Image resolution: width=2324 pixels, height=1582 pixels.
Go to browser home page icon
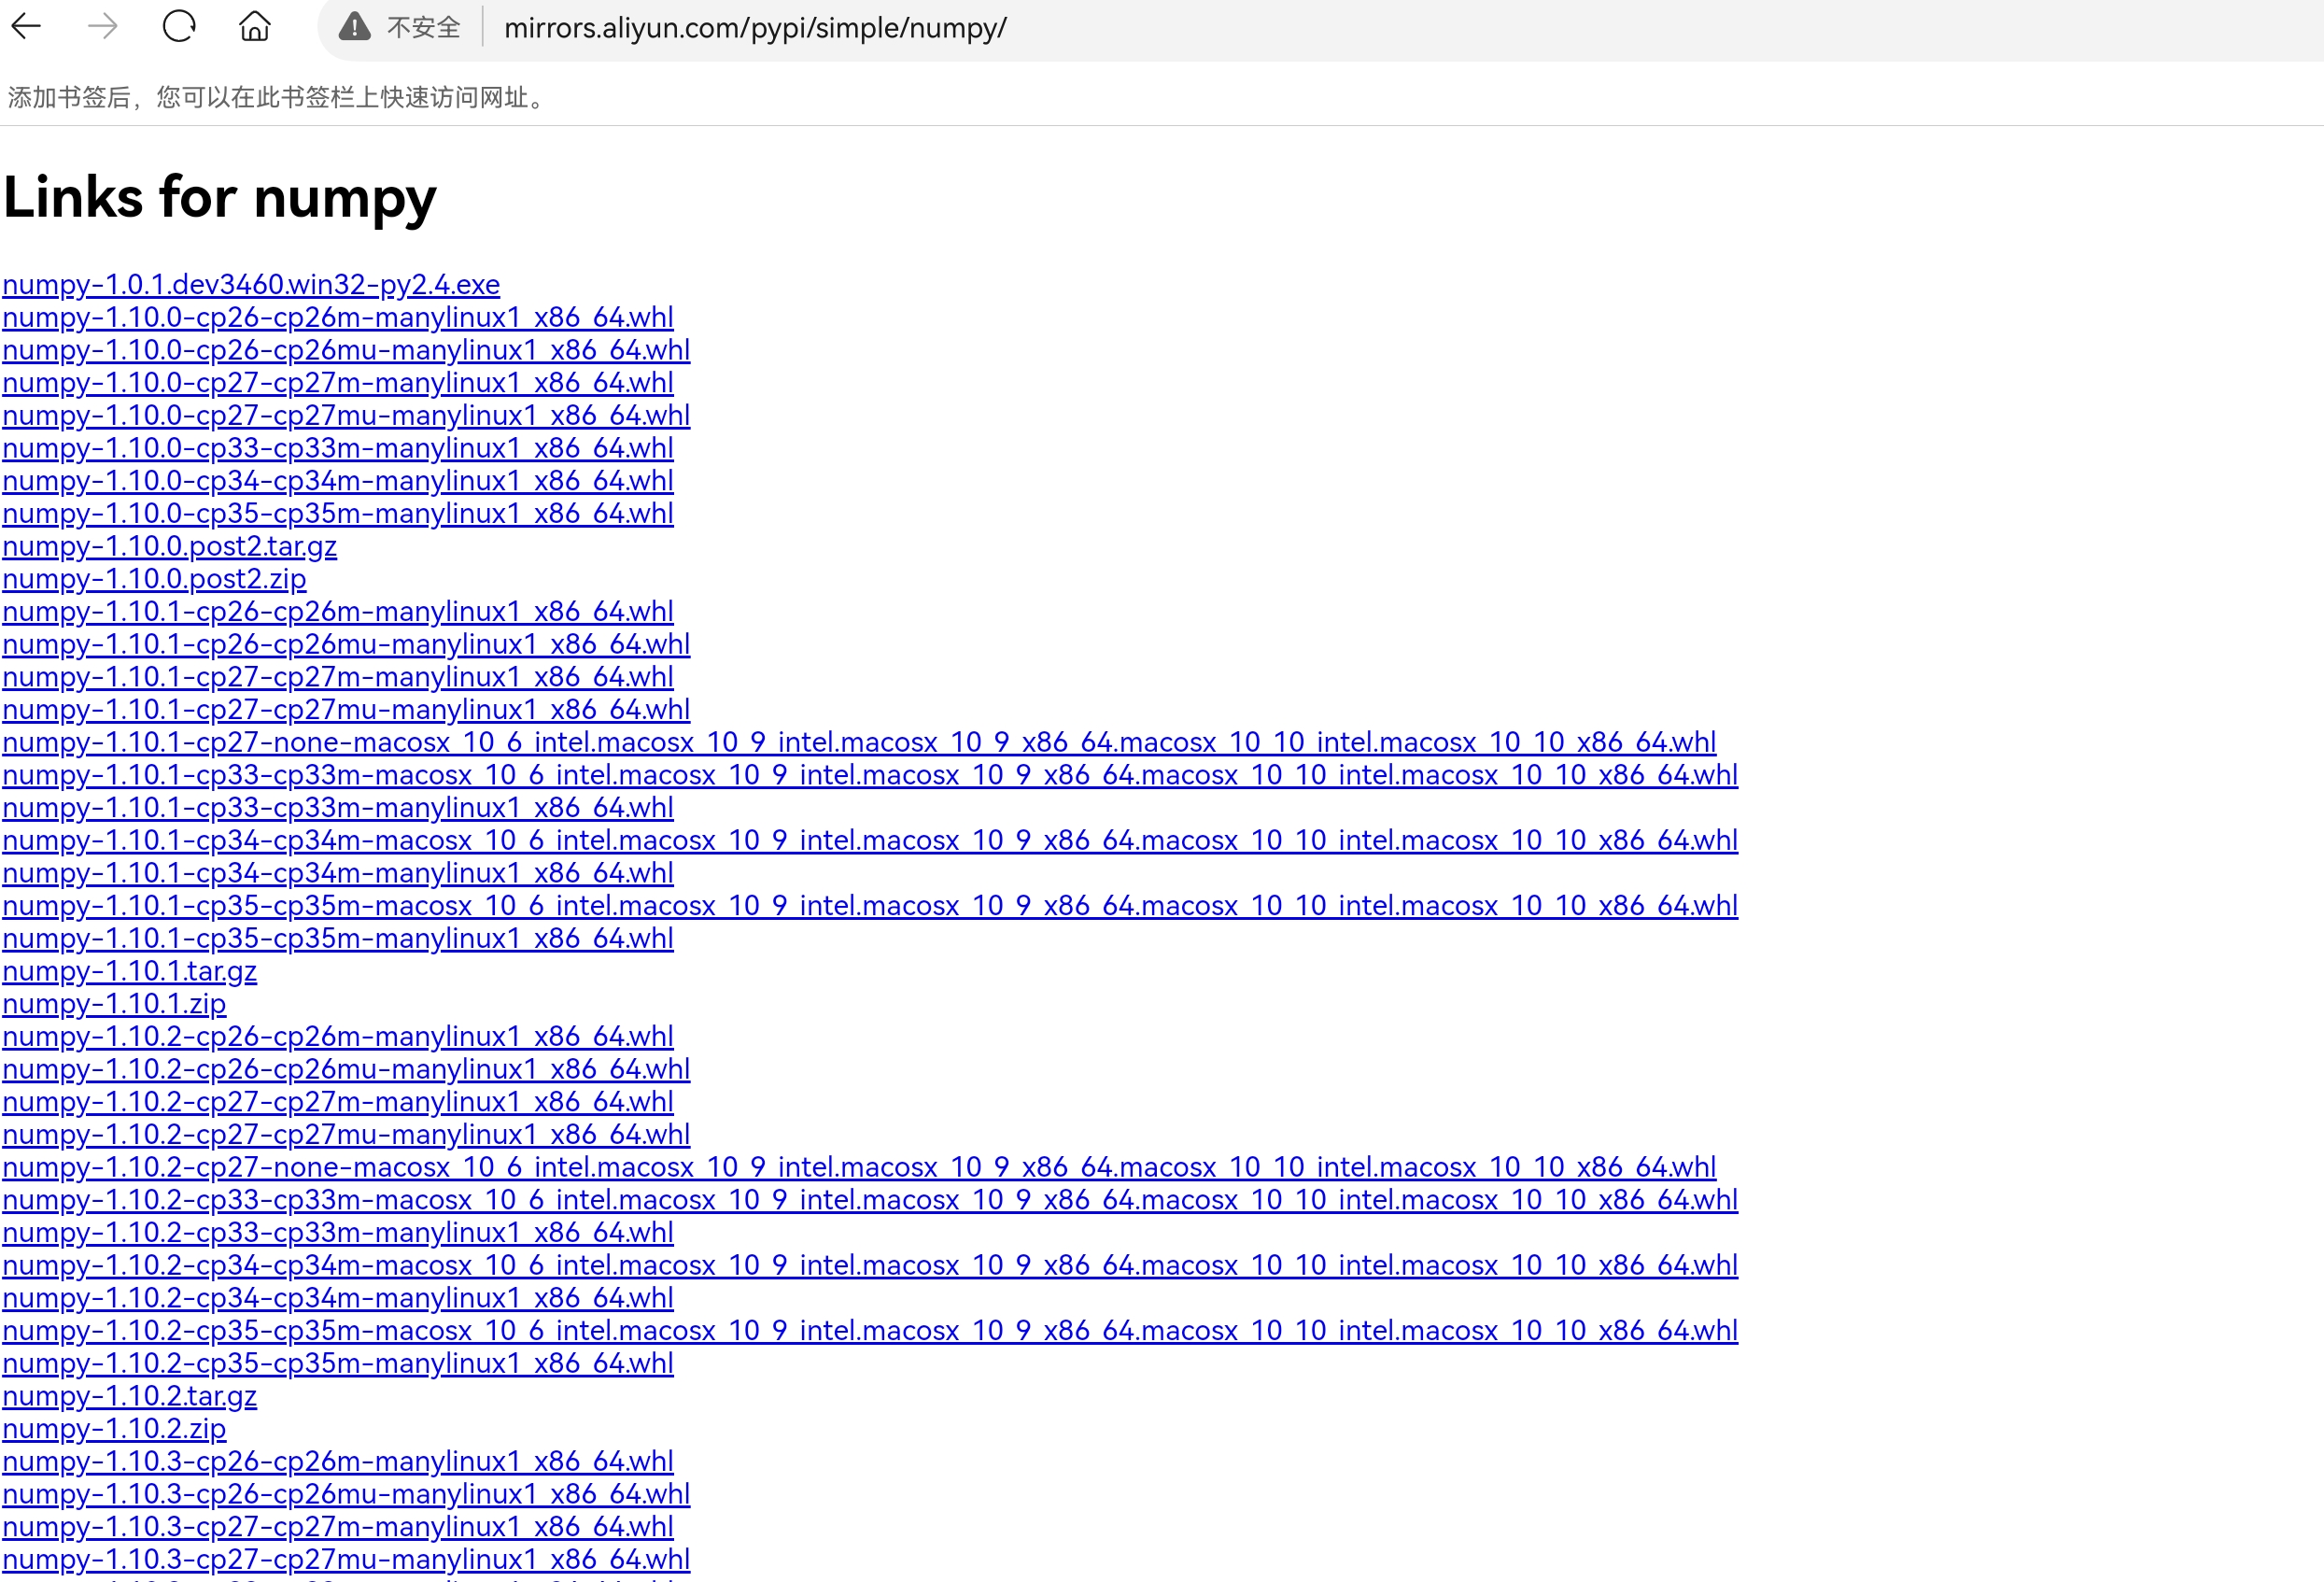(x=255, y=27)
